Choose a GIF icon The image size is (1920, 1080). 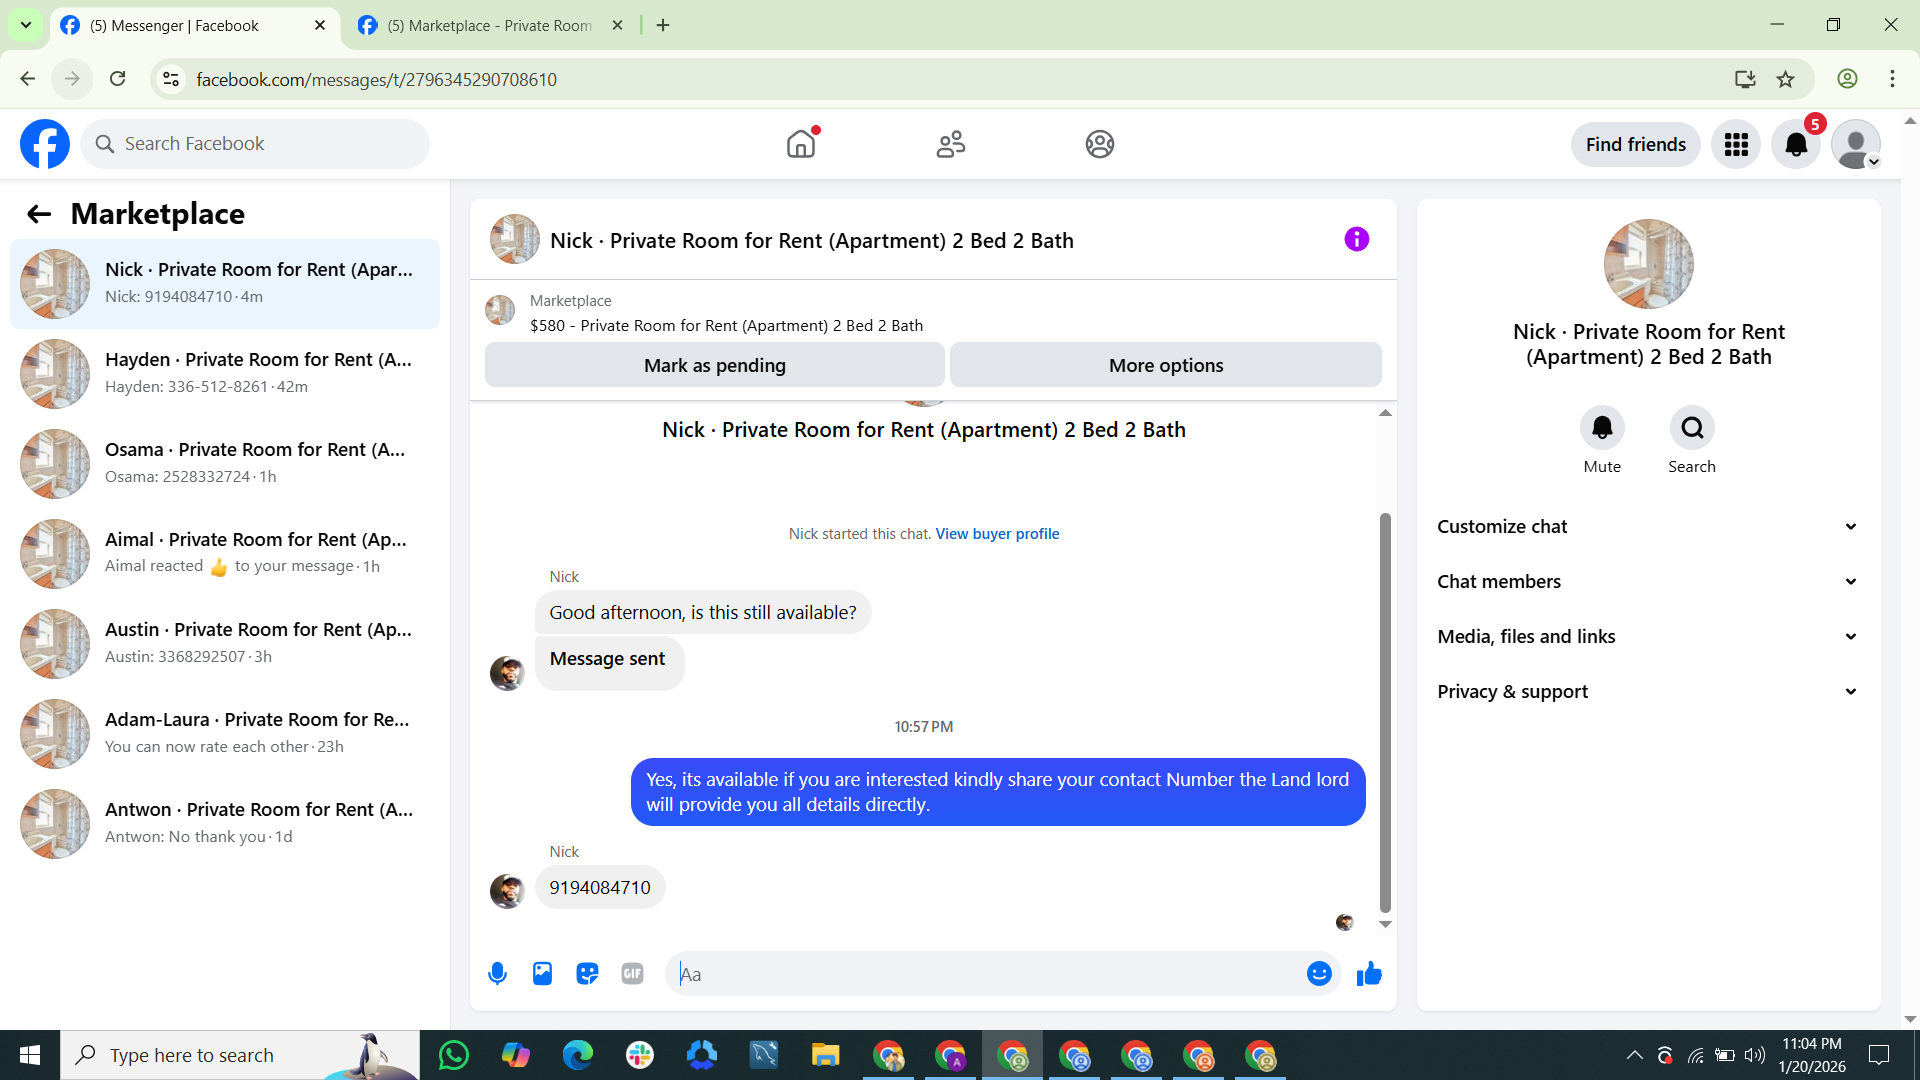click(632, 973)
